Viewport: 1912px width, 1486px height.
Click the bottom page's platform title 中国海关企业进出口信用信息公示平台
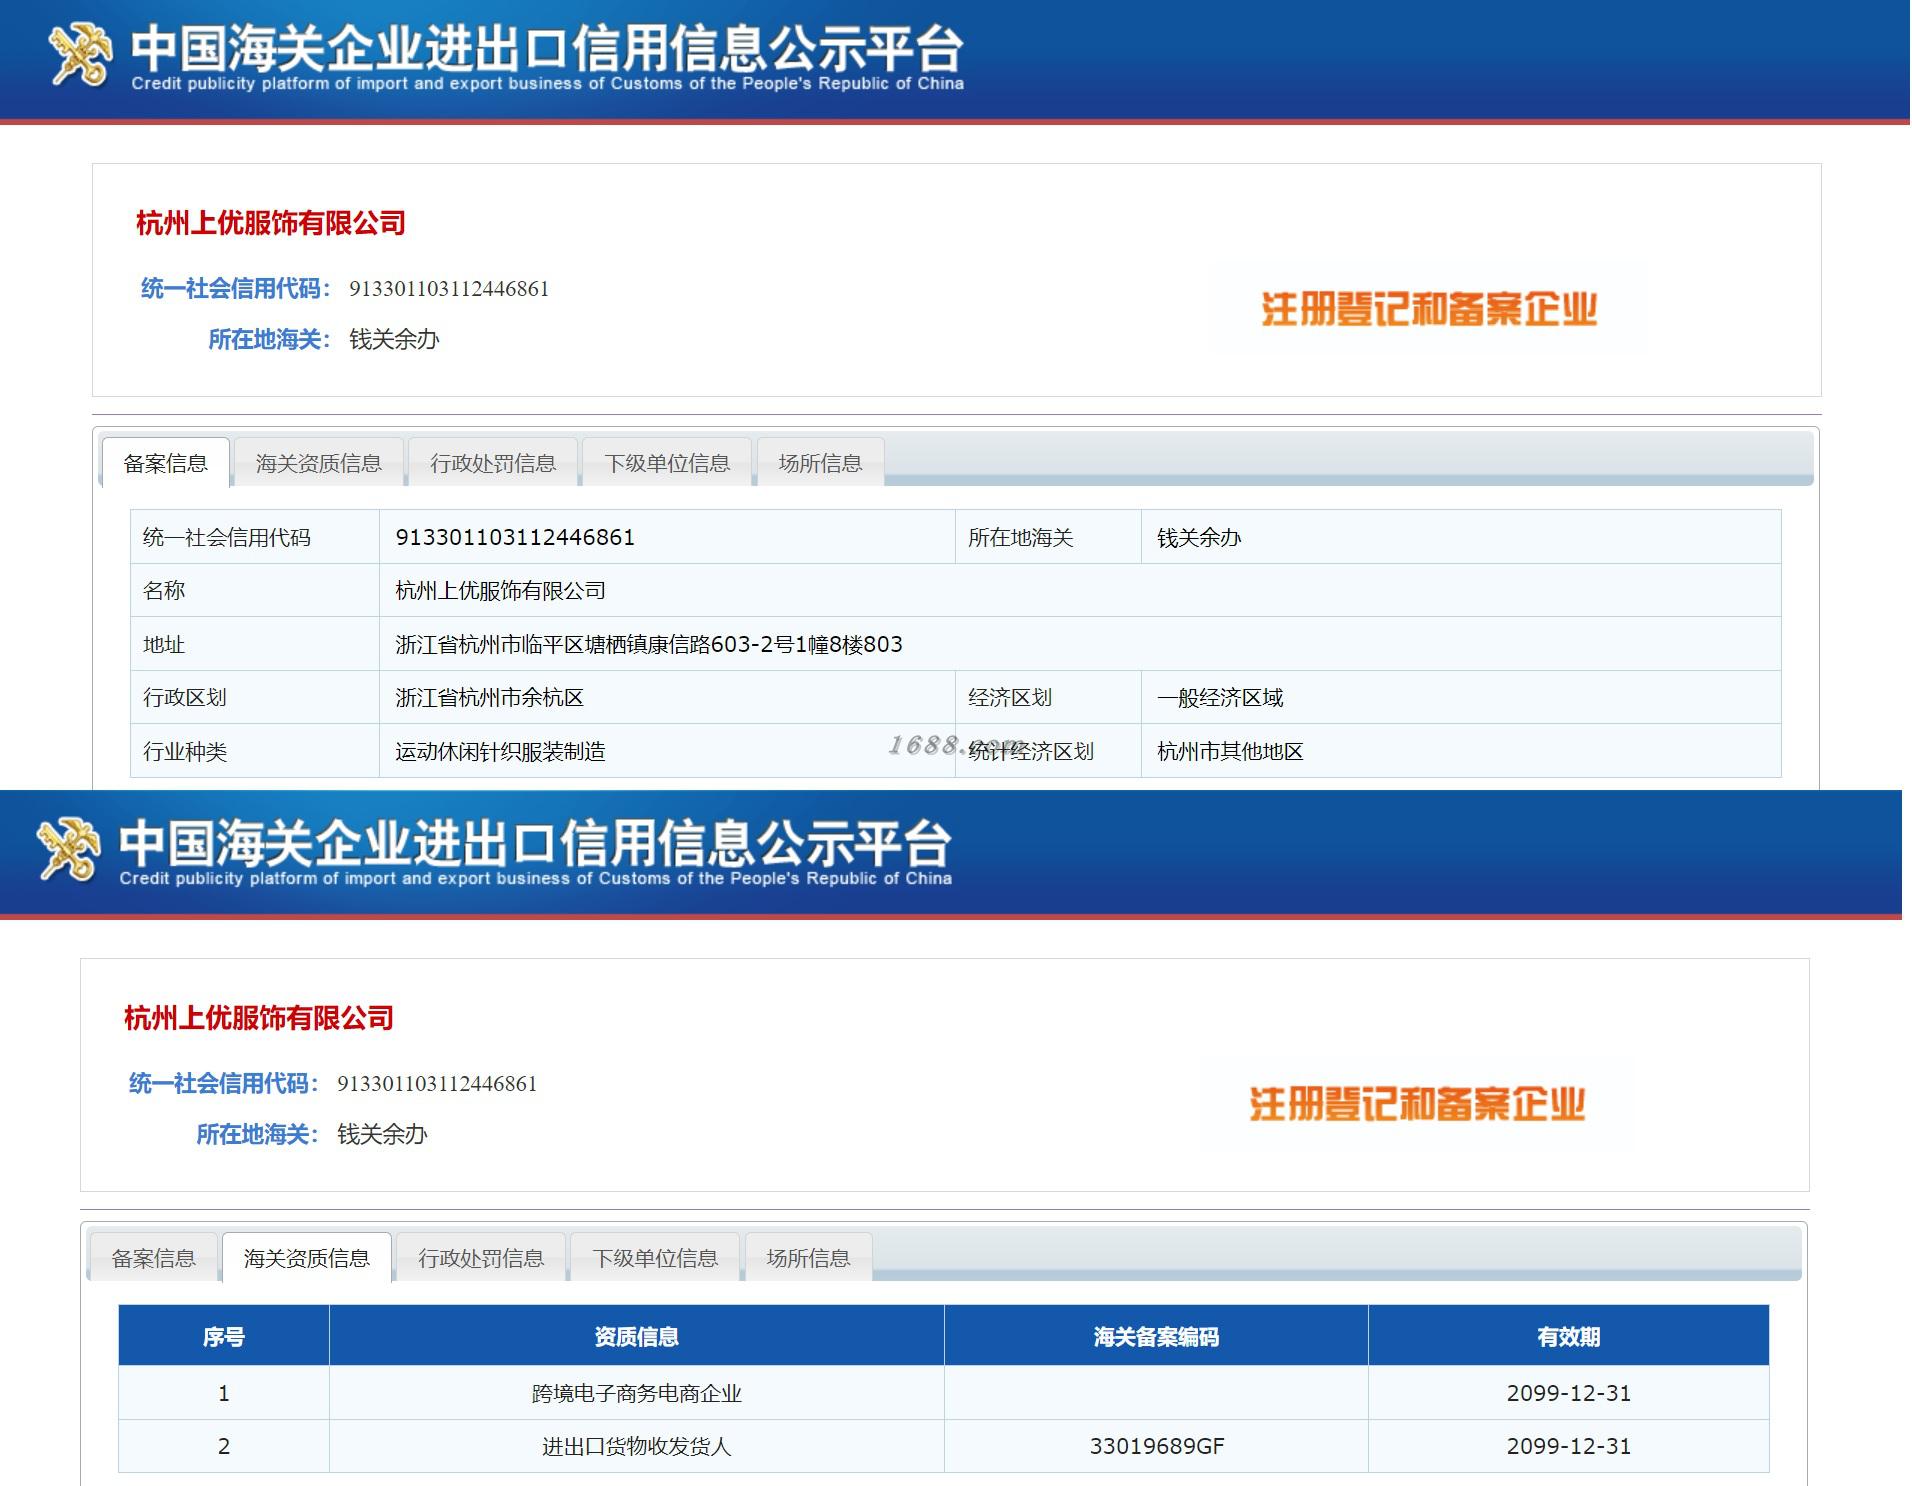(x=535, y=842)
